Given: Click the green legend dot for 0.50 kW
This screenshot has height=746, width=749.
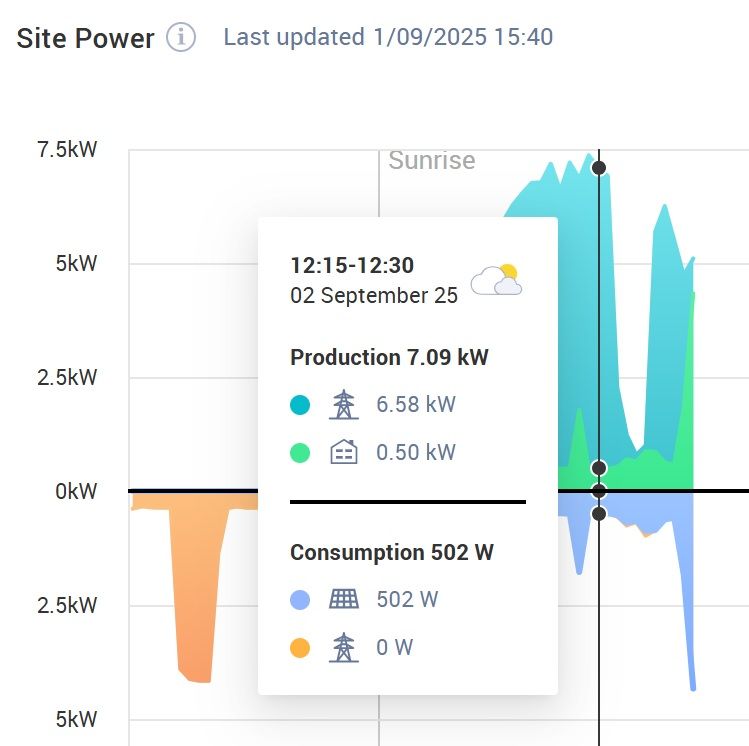Looking at the screenshot, I should point(300,453).
